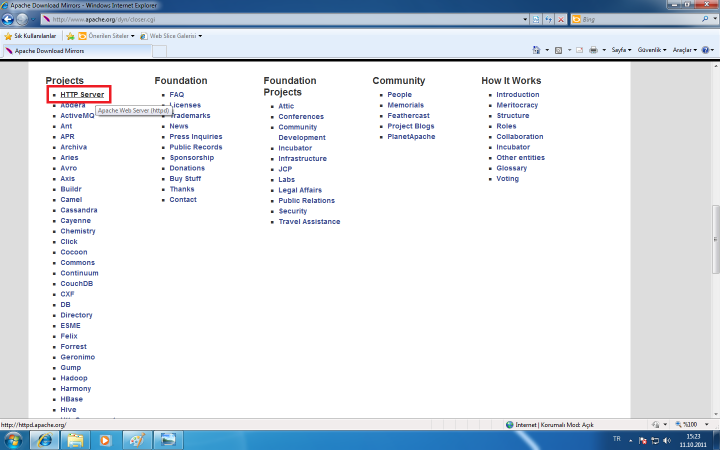The width and height of the screenshot is (720, 450).
Task: Open Windows Media Player from taskbar
Action: (104, 439)
